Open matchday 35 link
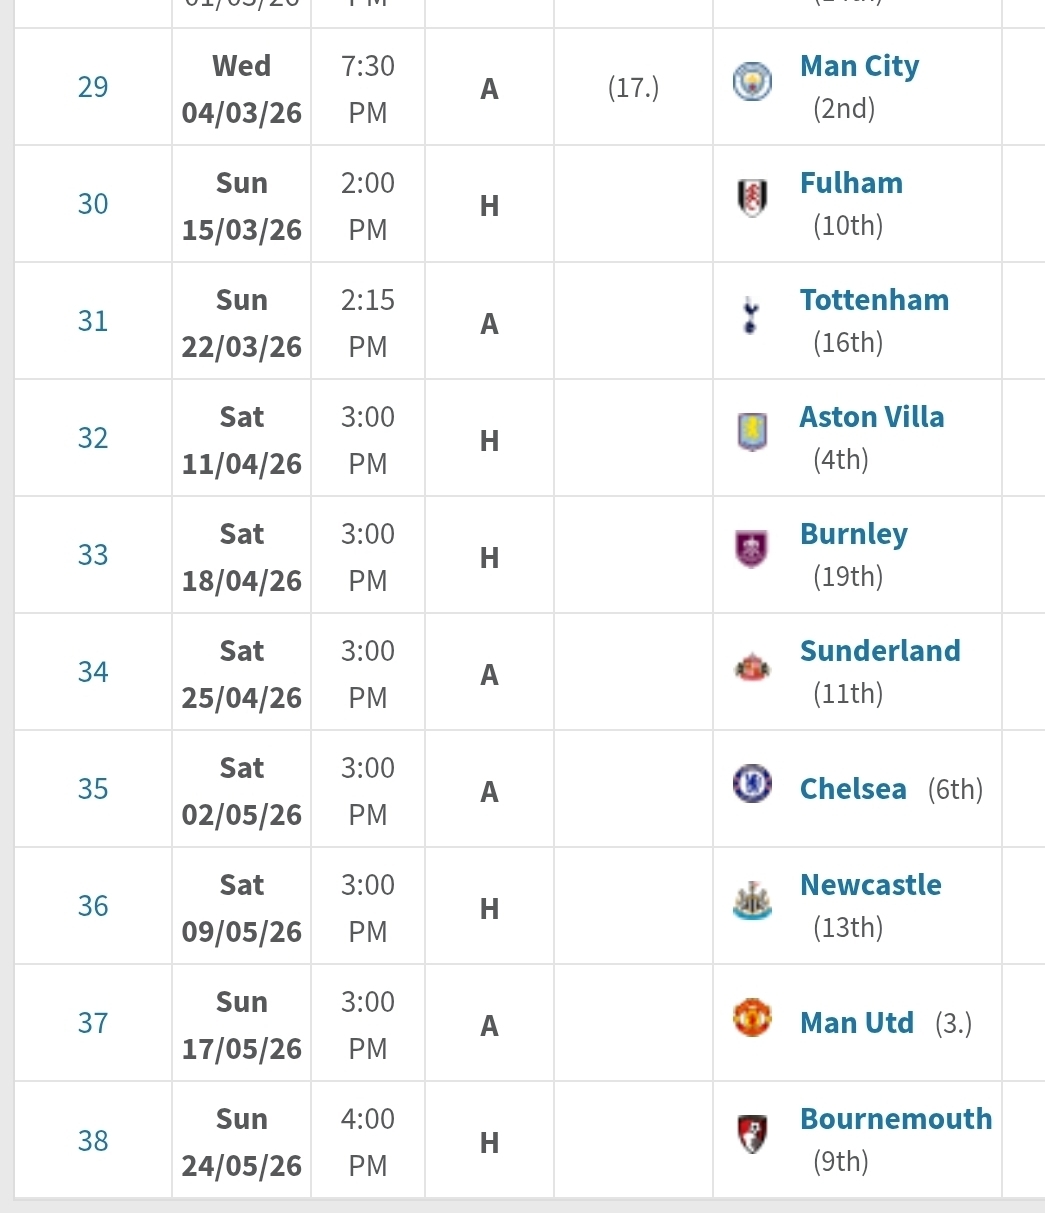This screenshot has height=1213, width=1045. 93,789
